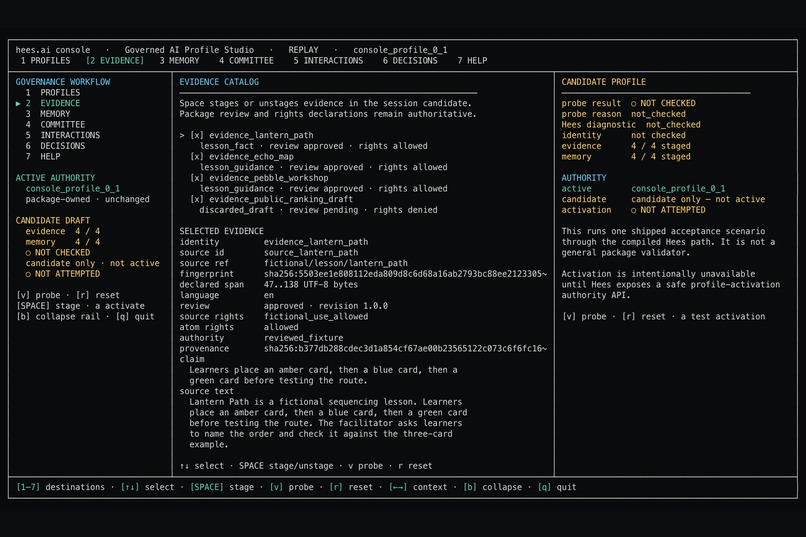Select INTERACTIONS in the Governance Workflow list
806x537 pixels.
pos(63,135)
